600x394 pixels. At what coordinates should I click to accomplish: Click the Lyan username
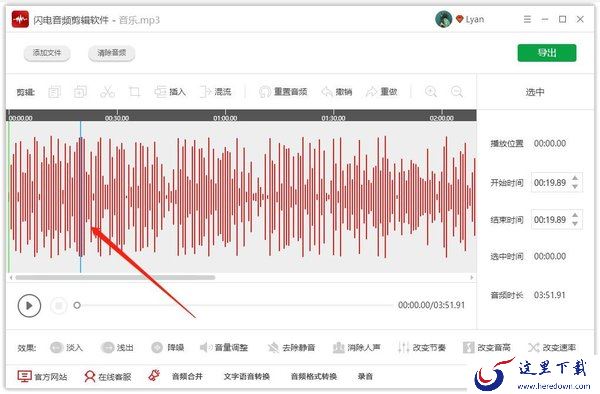[474, 19]
